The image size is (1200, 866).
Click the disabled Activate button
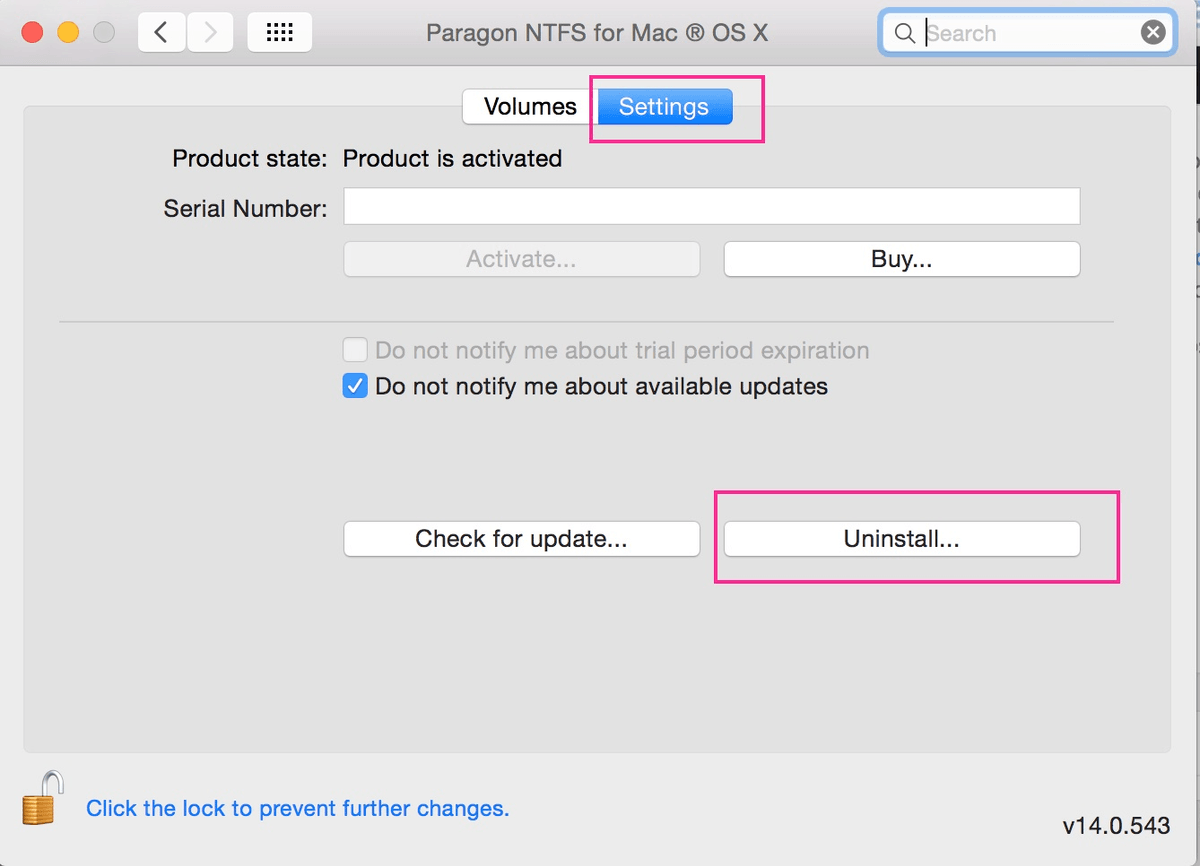pos(521,258)
